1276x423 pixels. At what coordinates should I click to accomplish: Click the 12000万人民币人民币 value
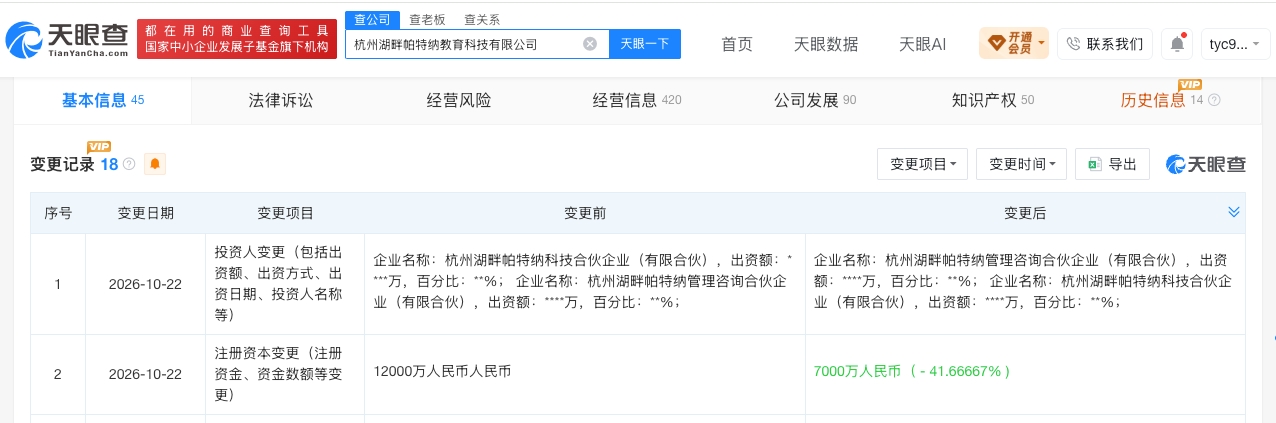(x=442, y=371)
